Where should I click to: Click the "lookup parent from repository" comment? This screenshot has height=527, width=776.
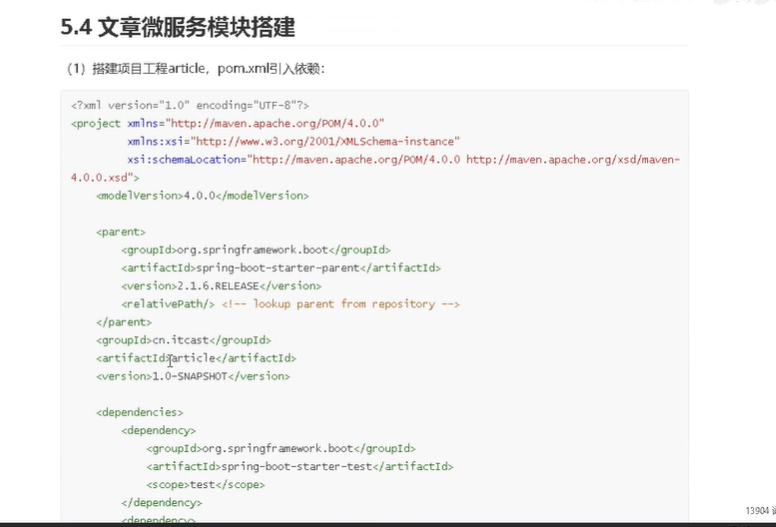click(x=340, y=304)
